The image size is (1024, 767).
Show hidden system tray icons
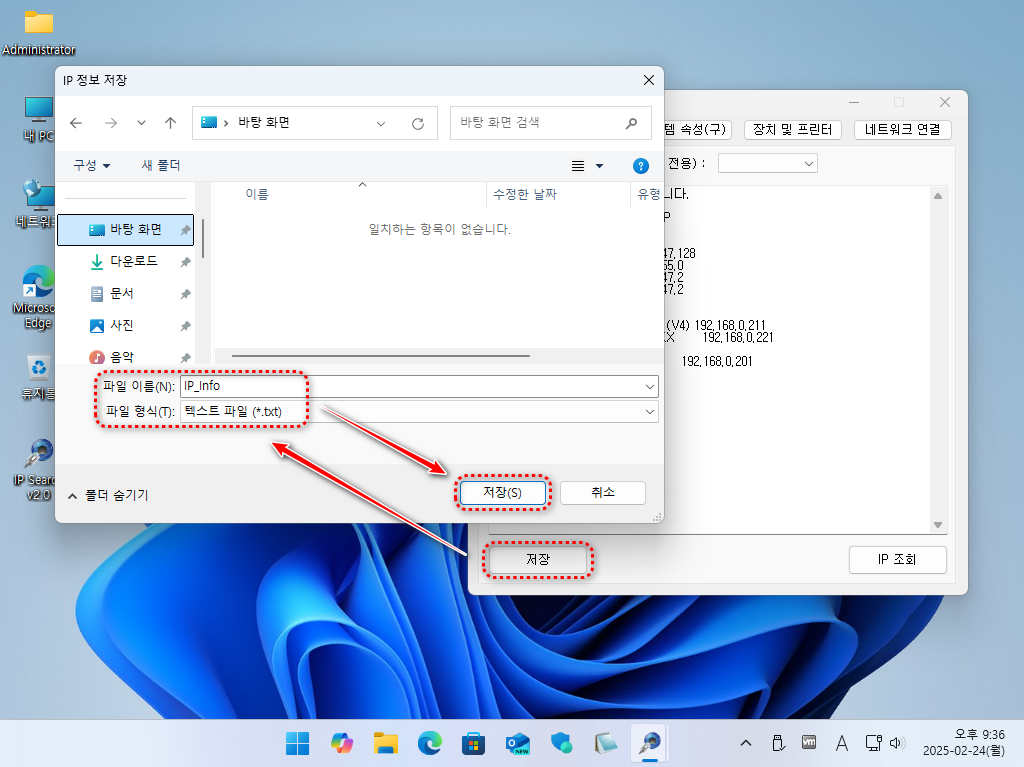746,743
